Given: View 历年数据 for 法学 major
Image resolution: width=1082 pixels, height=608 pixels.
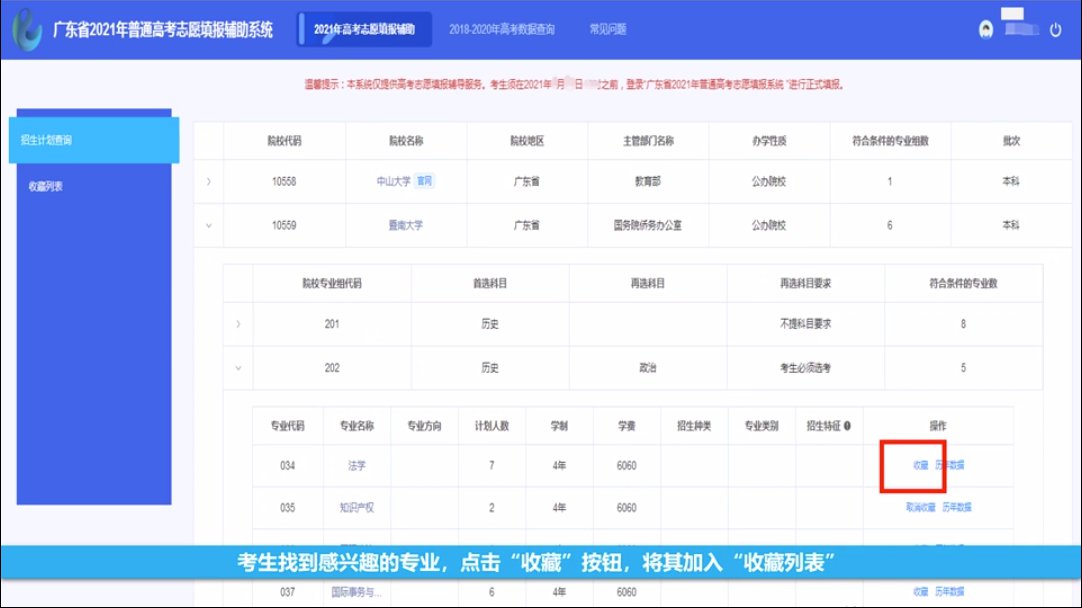Looking at the screenshot, I should (x=950, y=466).
